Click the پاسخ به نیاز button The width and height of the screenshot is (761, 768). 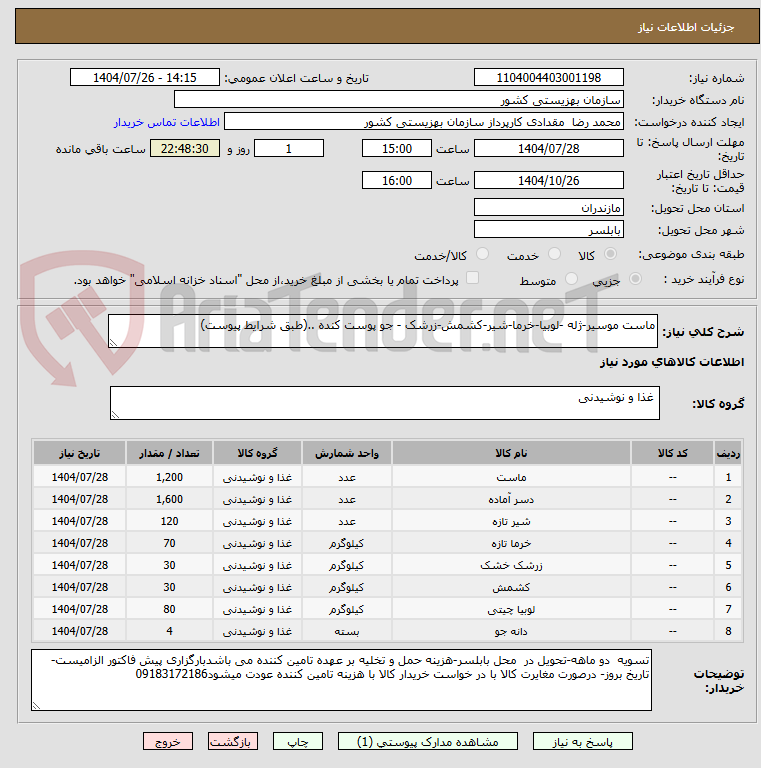(582, 742)
